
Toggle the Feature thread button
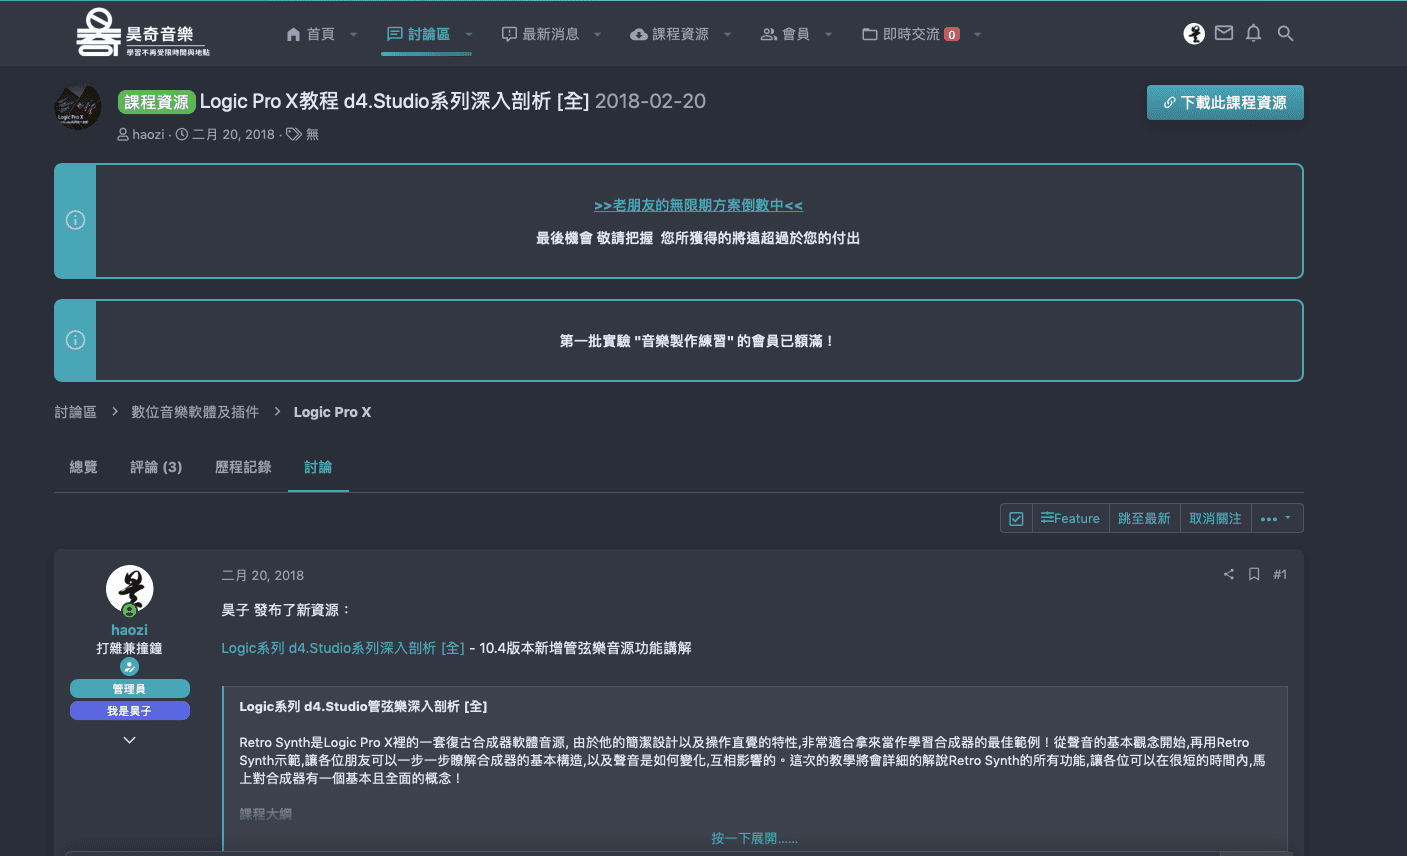pos(1070,518)
